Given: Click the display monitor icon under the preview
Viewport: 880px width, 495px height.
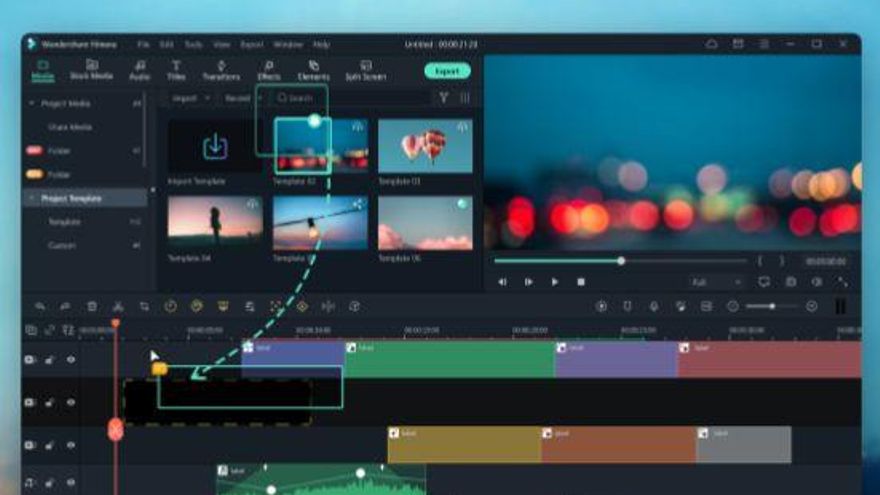Looking at the screenshot, I should pyautogui.click(x=764, y=282).
